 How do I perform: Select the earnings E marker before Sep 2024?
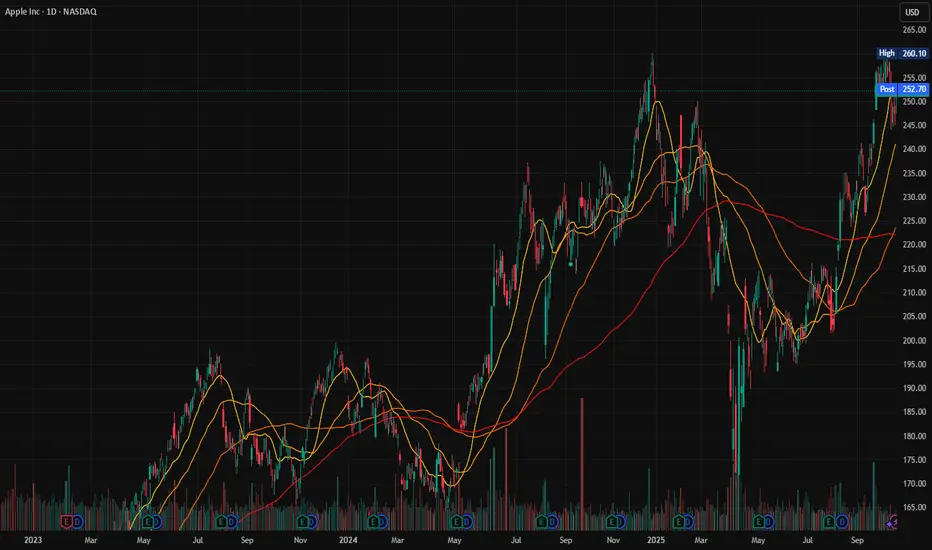click(541, 522)
